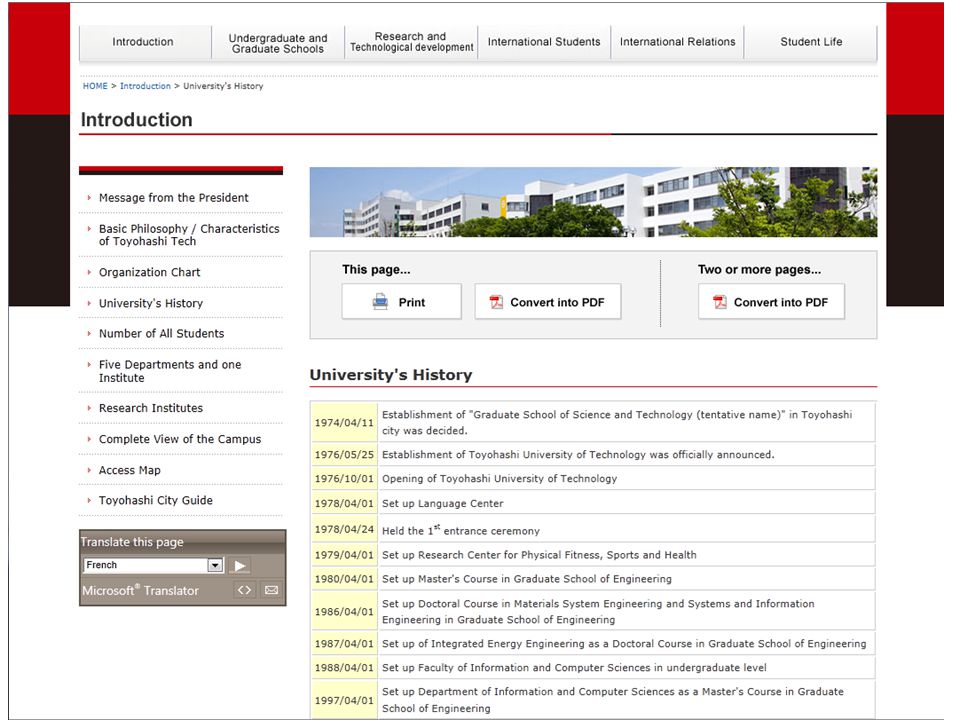Go to HOME breadcrumb link
This screenshot has height=720, width=960.
point(95,86)
